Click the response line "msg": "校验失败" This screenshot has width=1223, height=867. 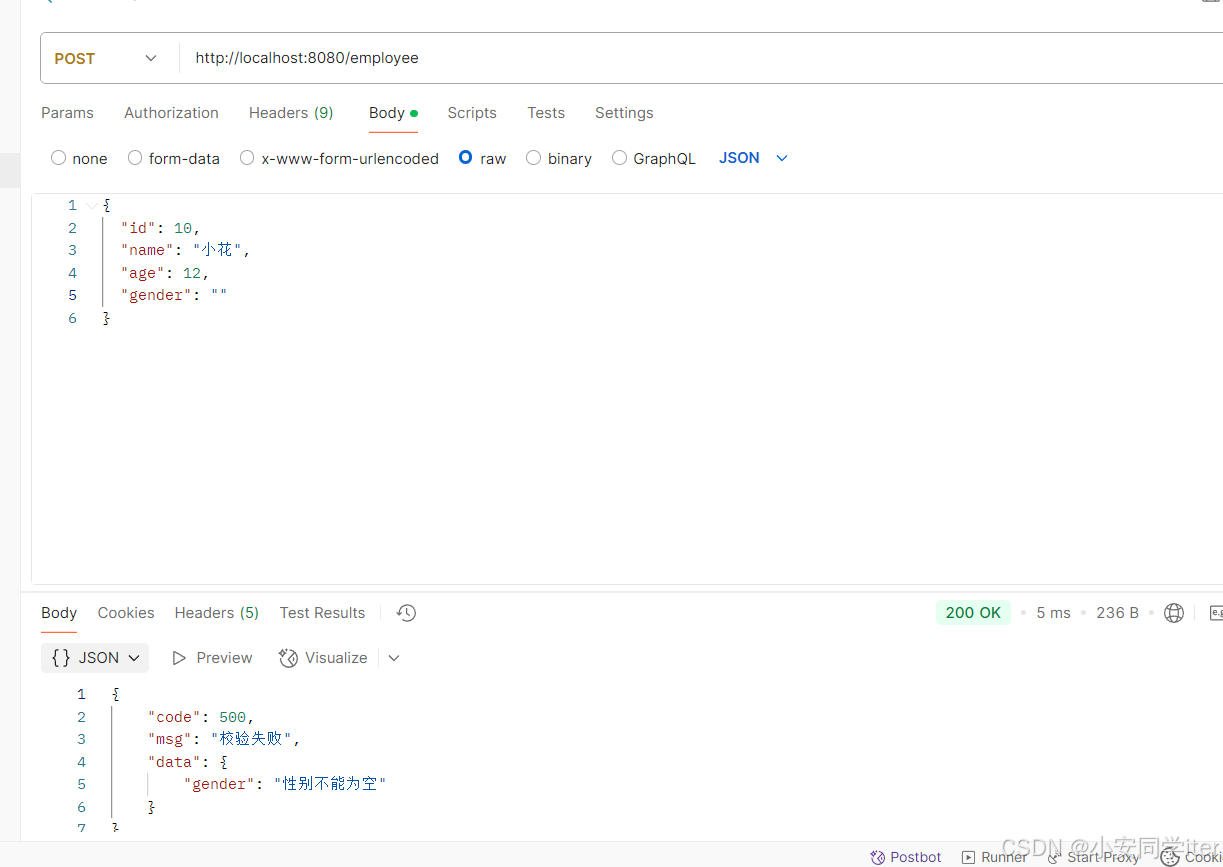[224, 739]
